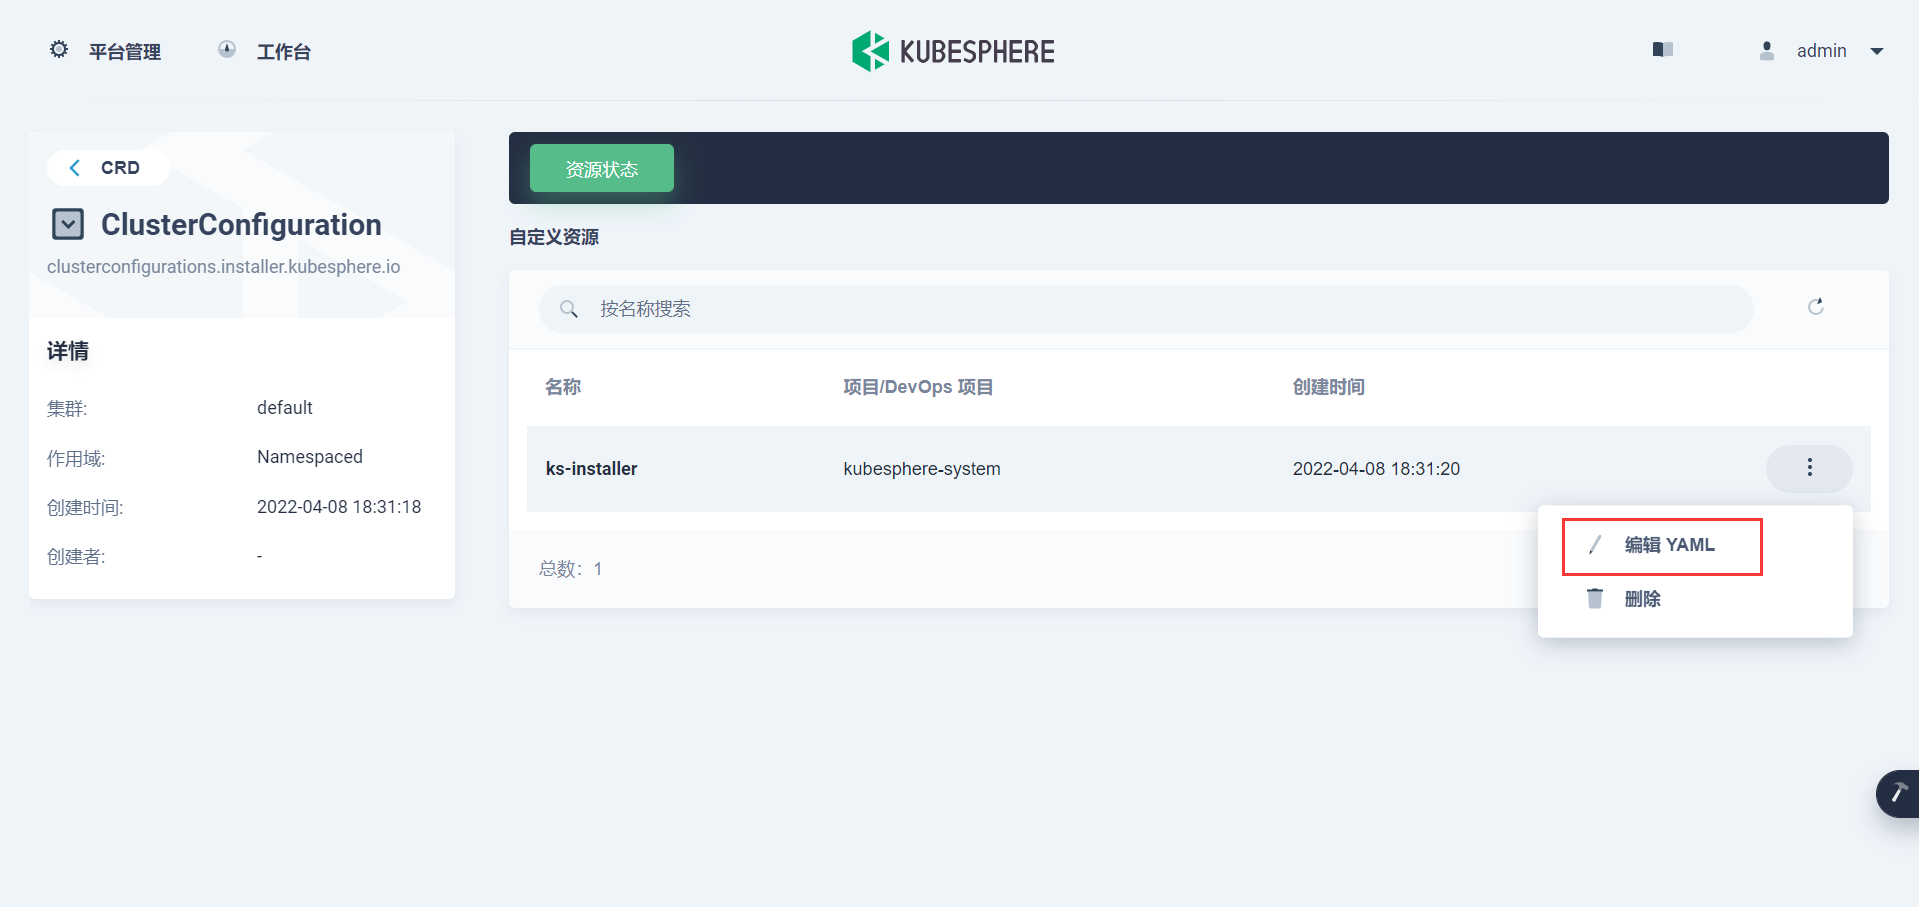Open more options for ks-installer row

pos(1809,468)
